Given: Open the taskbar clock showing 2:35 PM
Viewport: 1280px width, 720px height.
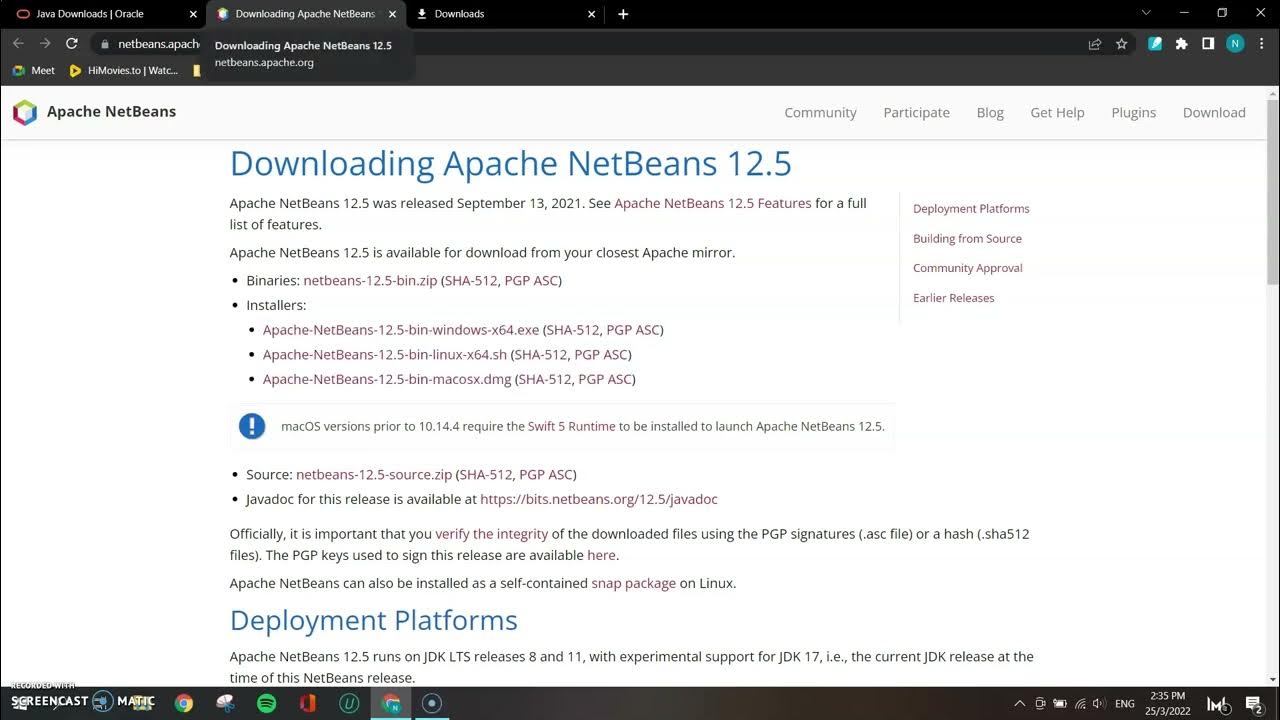Looking at the screenshot, I should click(1169, 703).
